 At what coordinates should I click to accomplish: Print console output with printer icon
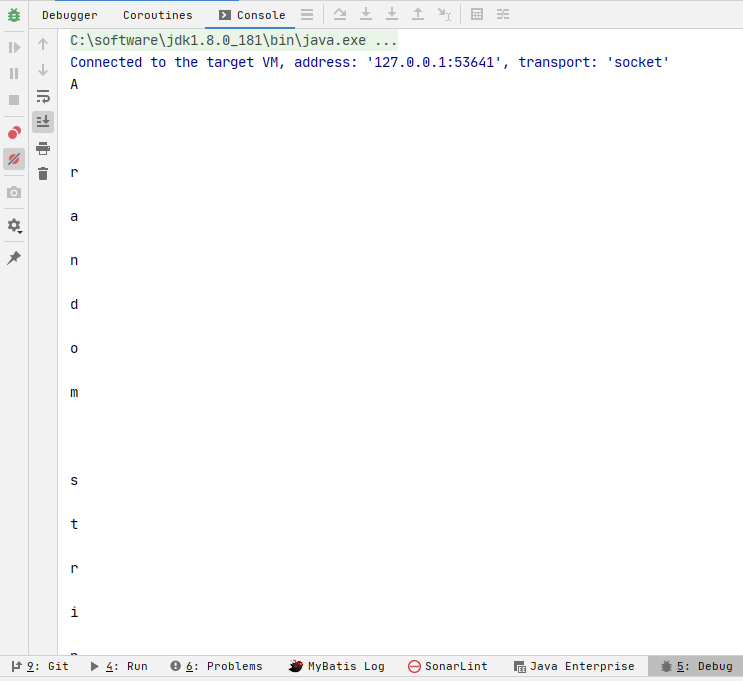(x=43, y=148)
